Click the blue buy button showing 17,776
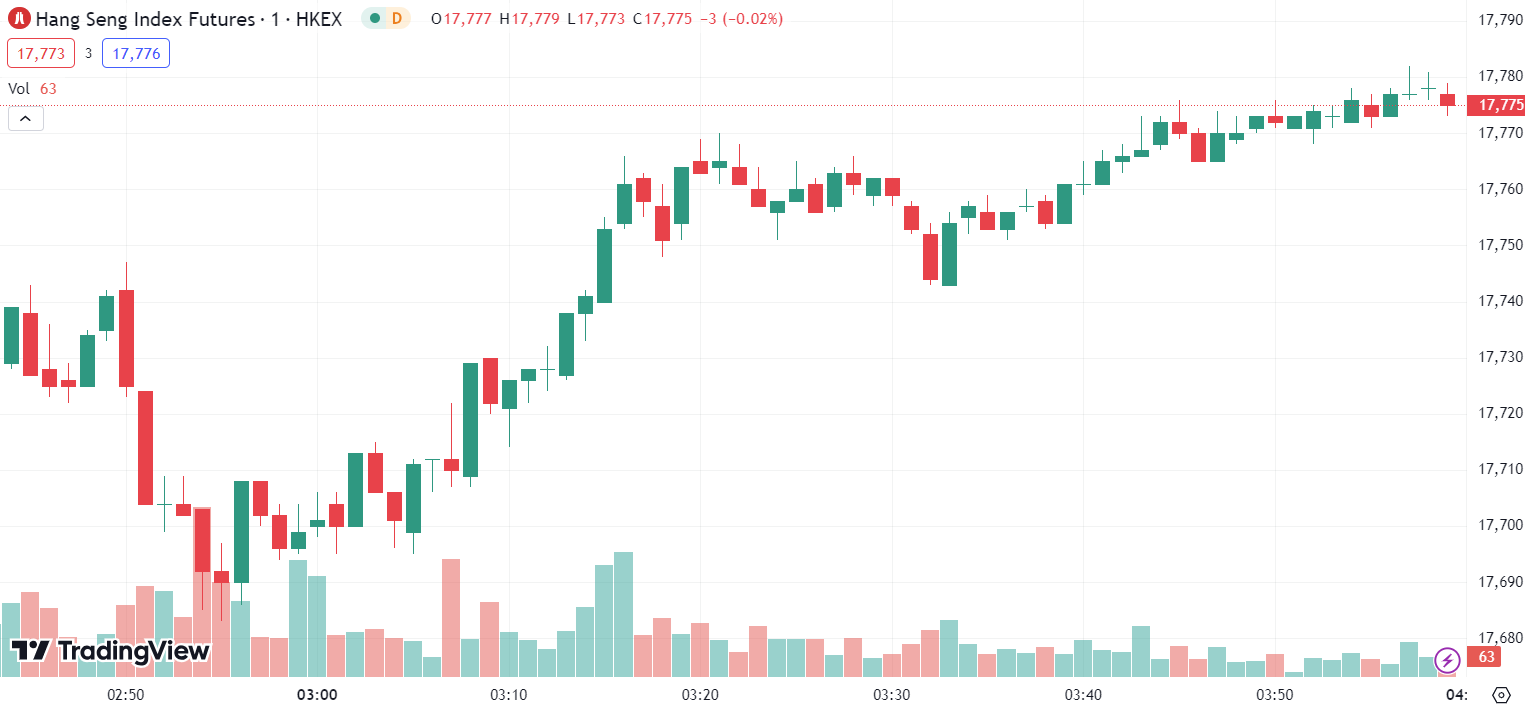This screenshot has width=1525, height=707. click(x=135, y=52)
